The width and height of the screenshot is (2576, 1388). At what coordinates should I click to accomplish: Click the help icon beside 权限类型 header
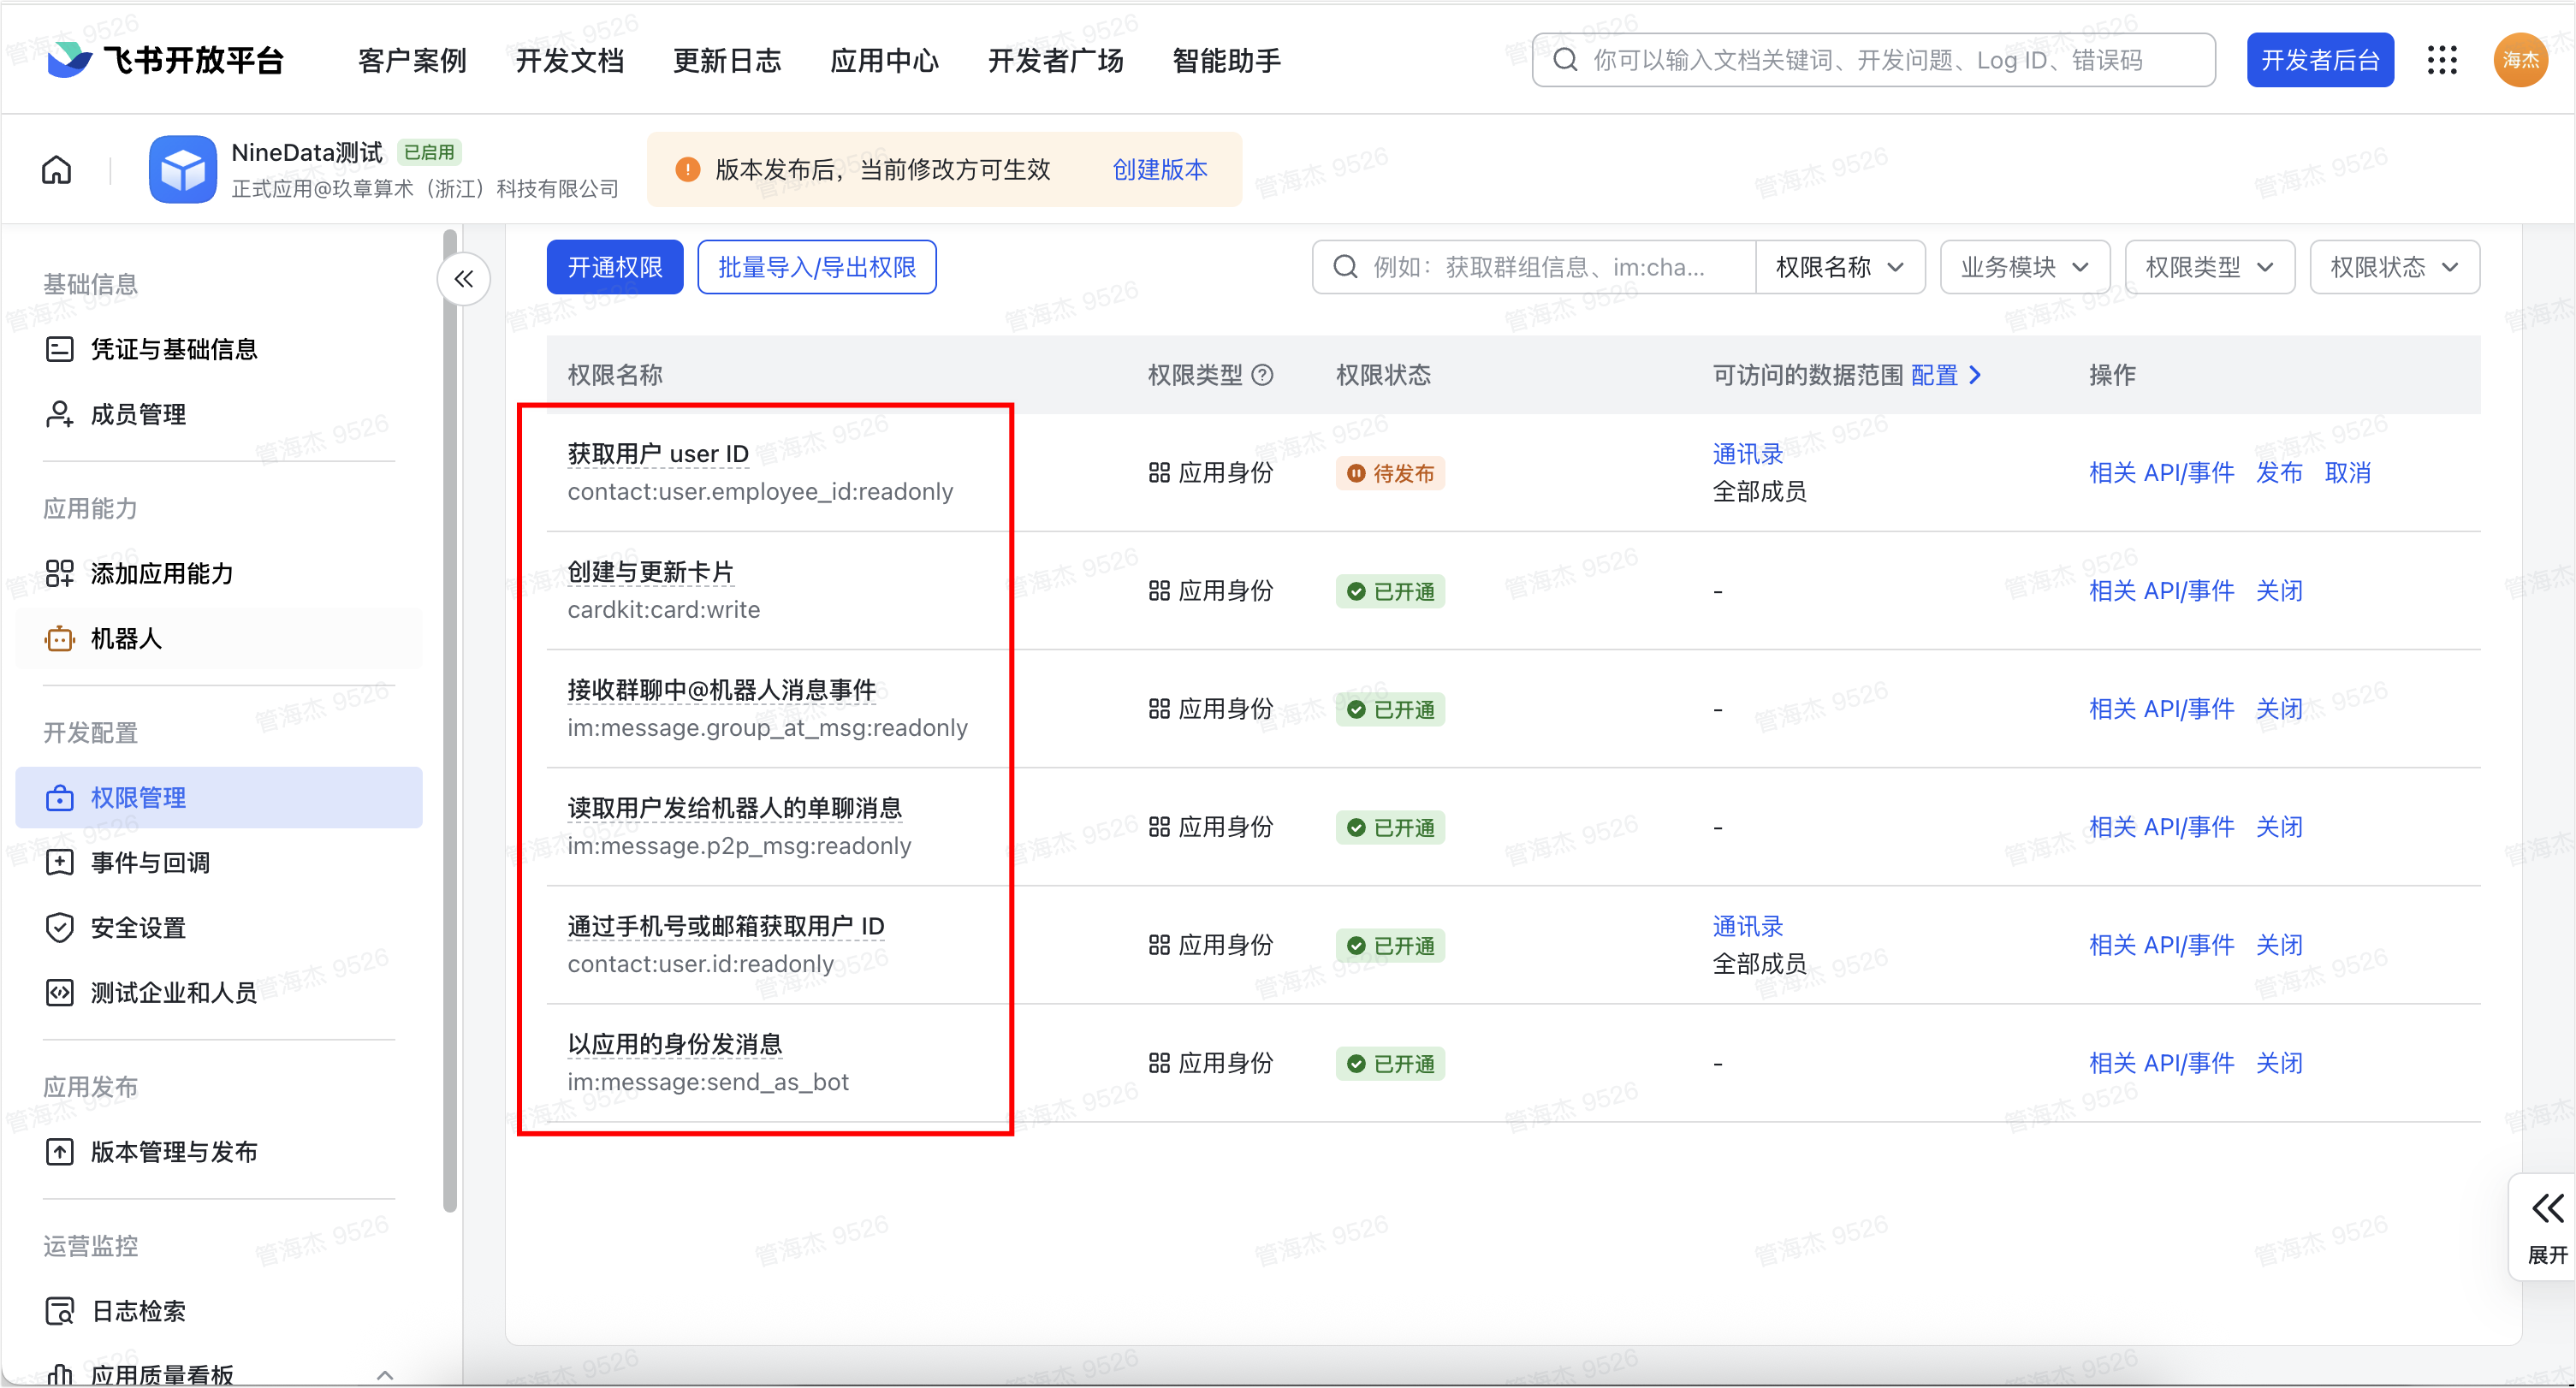coord(1263,375)
